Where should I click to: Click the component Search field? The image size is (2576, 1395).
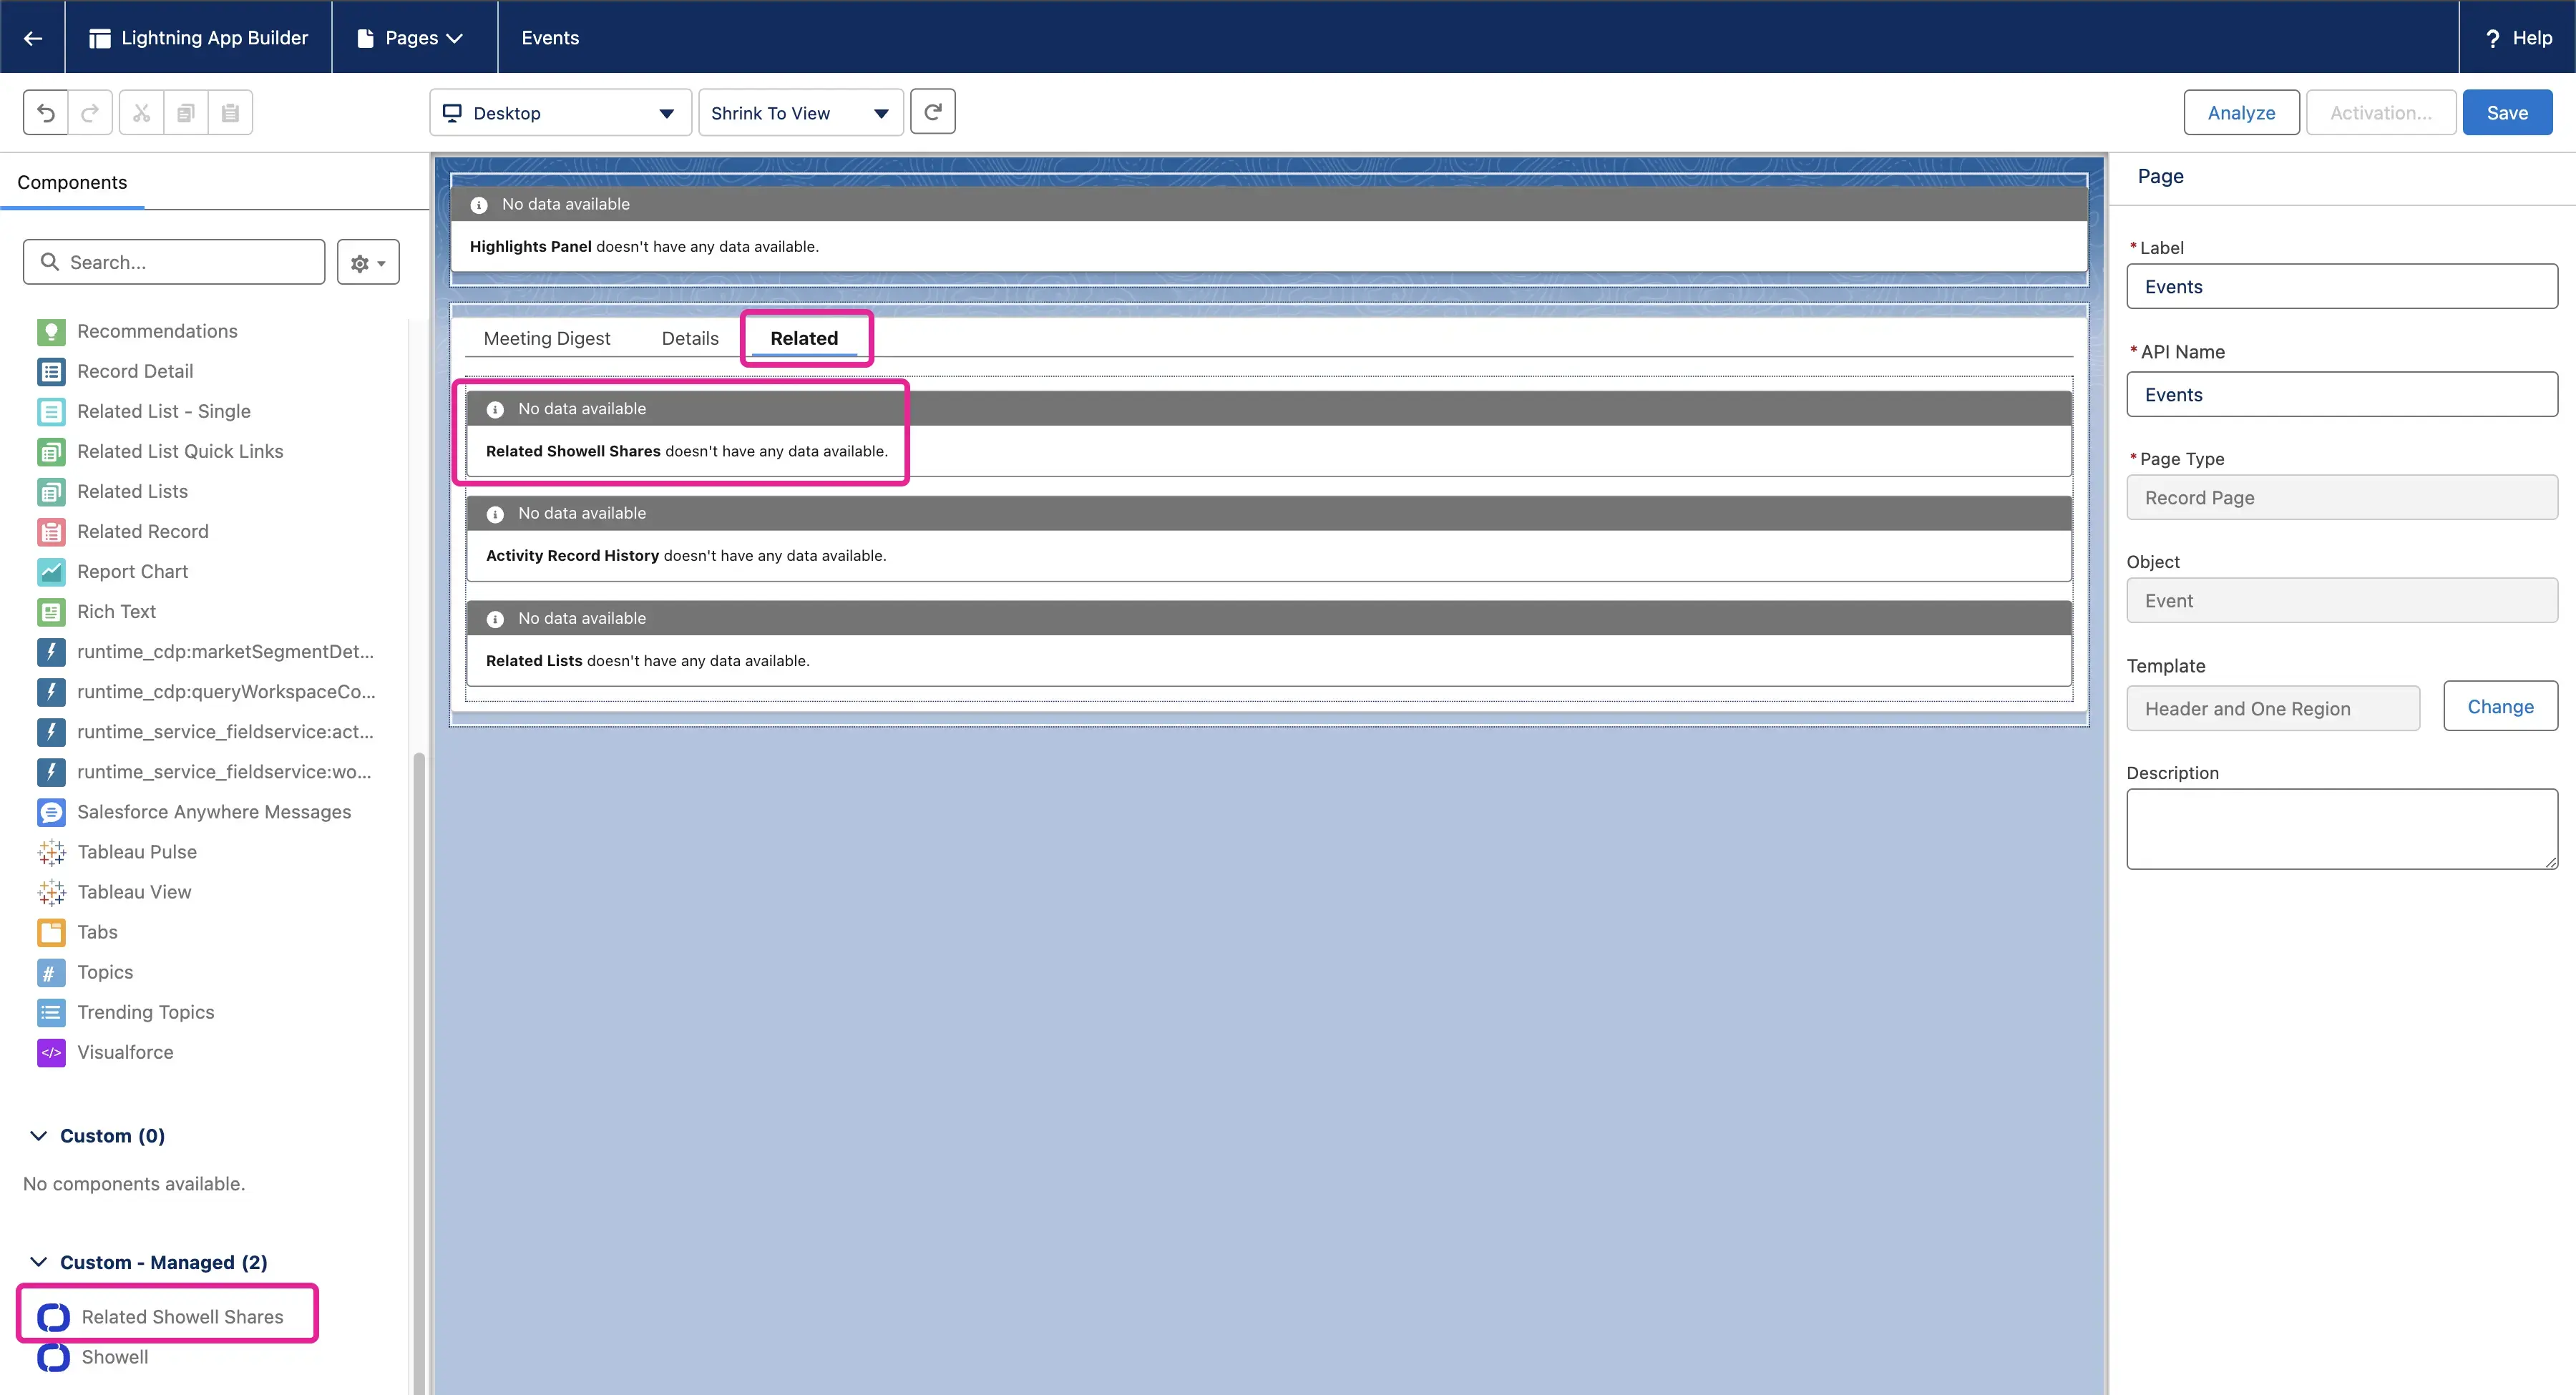tap(174, 261)
